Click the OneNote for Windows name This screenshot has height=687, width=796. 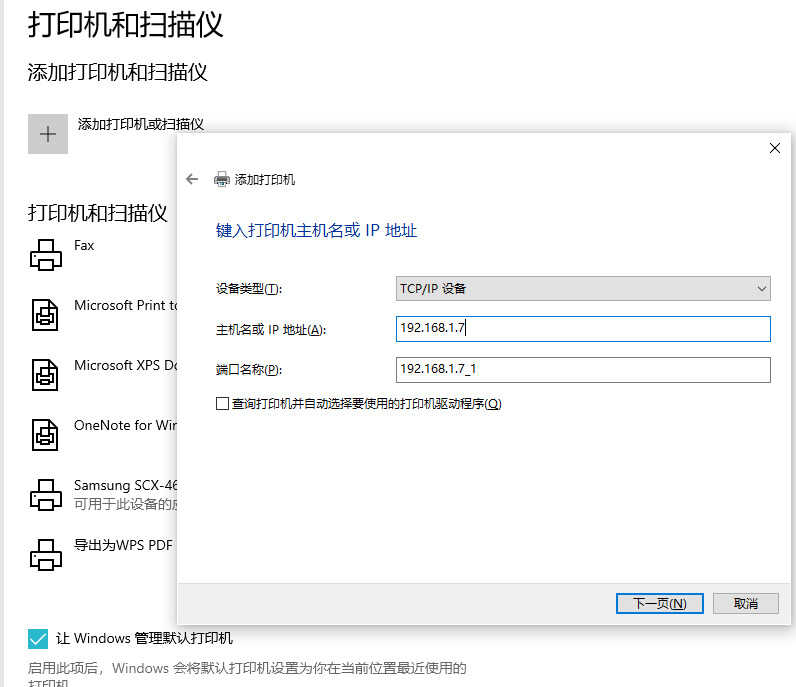125,425
